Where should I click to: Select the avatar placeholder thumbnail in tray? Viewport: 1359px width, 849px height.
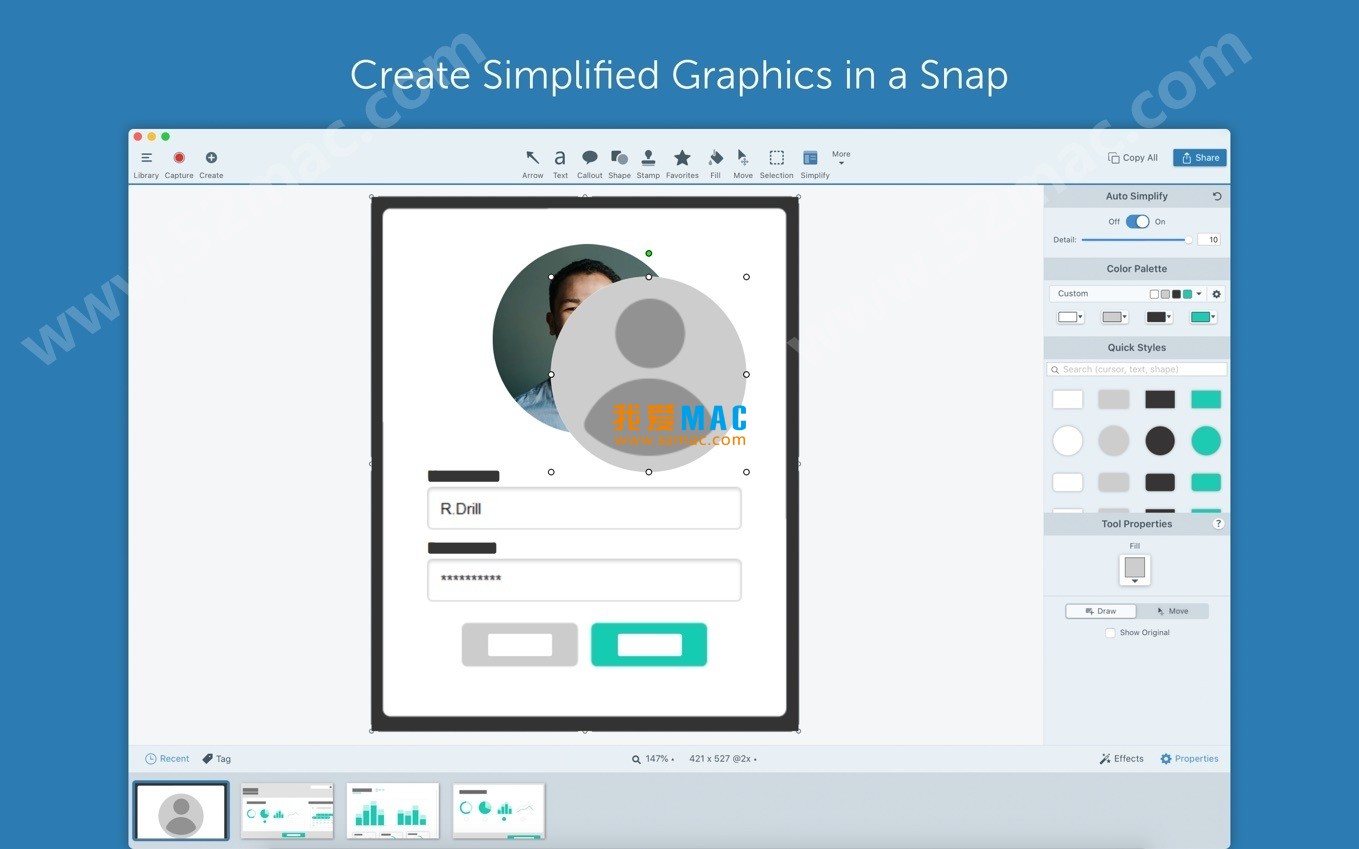point(181,811)
